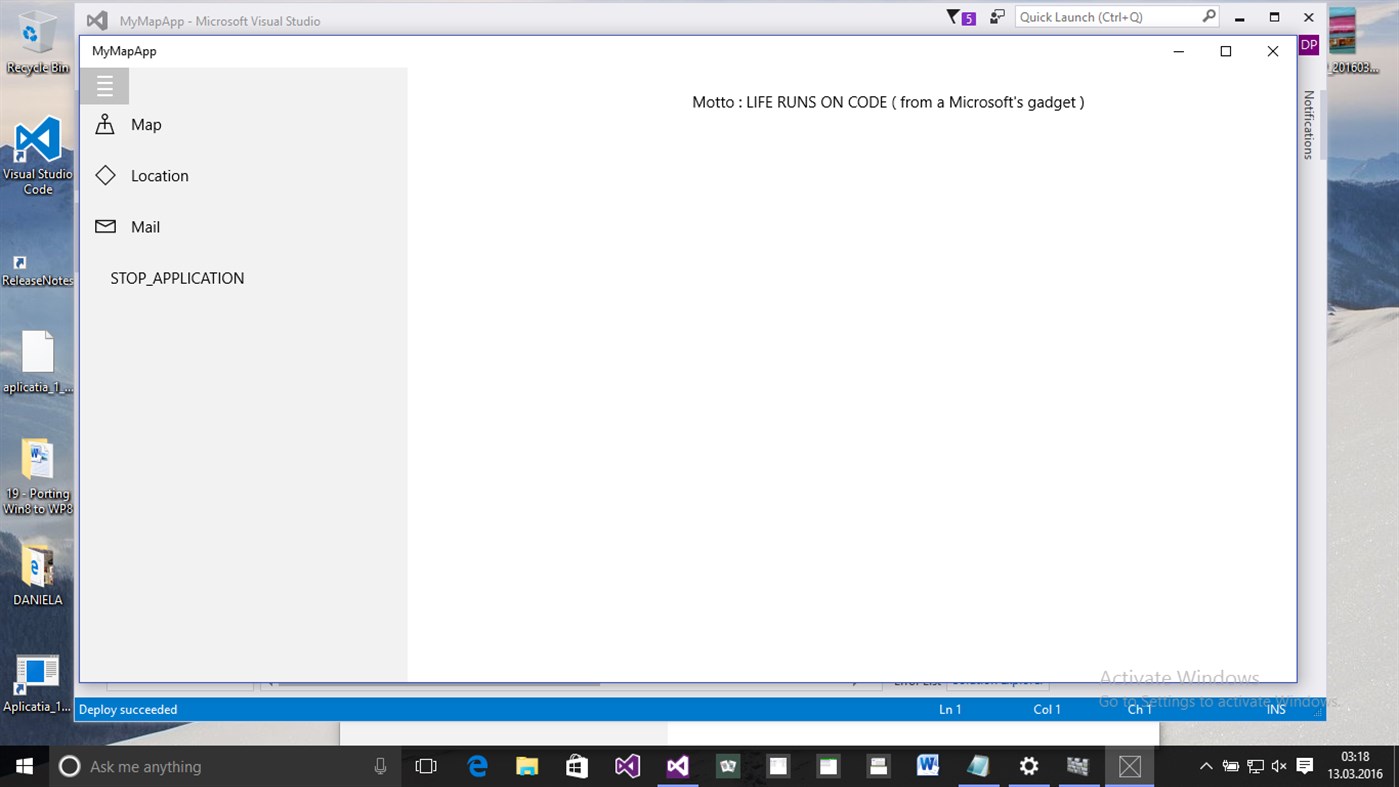Select STOP_APPLICATION in the navigation pane

tap(177, 278)
